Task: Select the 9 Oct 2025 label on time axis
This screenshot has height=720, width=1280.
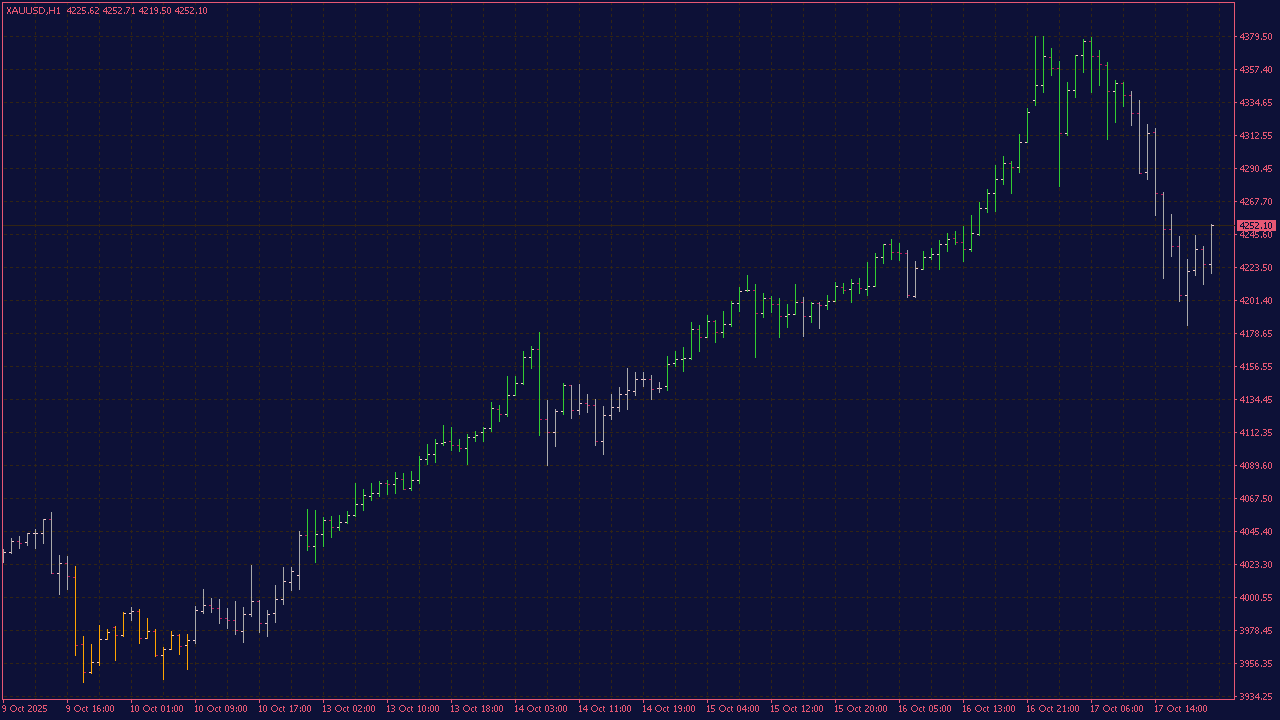Action: pos(25,708)
